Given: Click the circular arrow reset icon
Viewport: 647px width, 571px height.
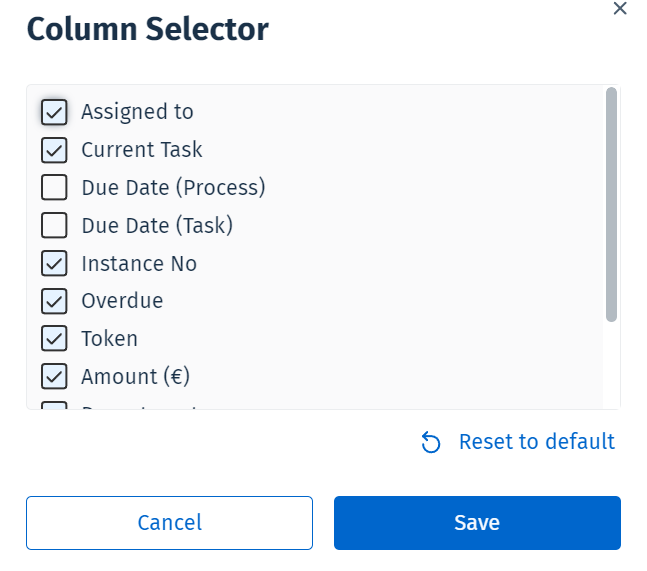Looking at the screenshot, I should pos(432,443).
